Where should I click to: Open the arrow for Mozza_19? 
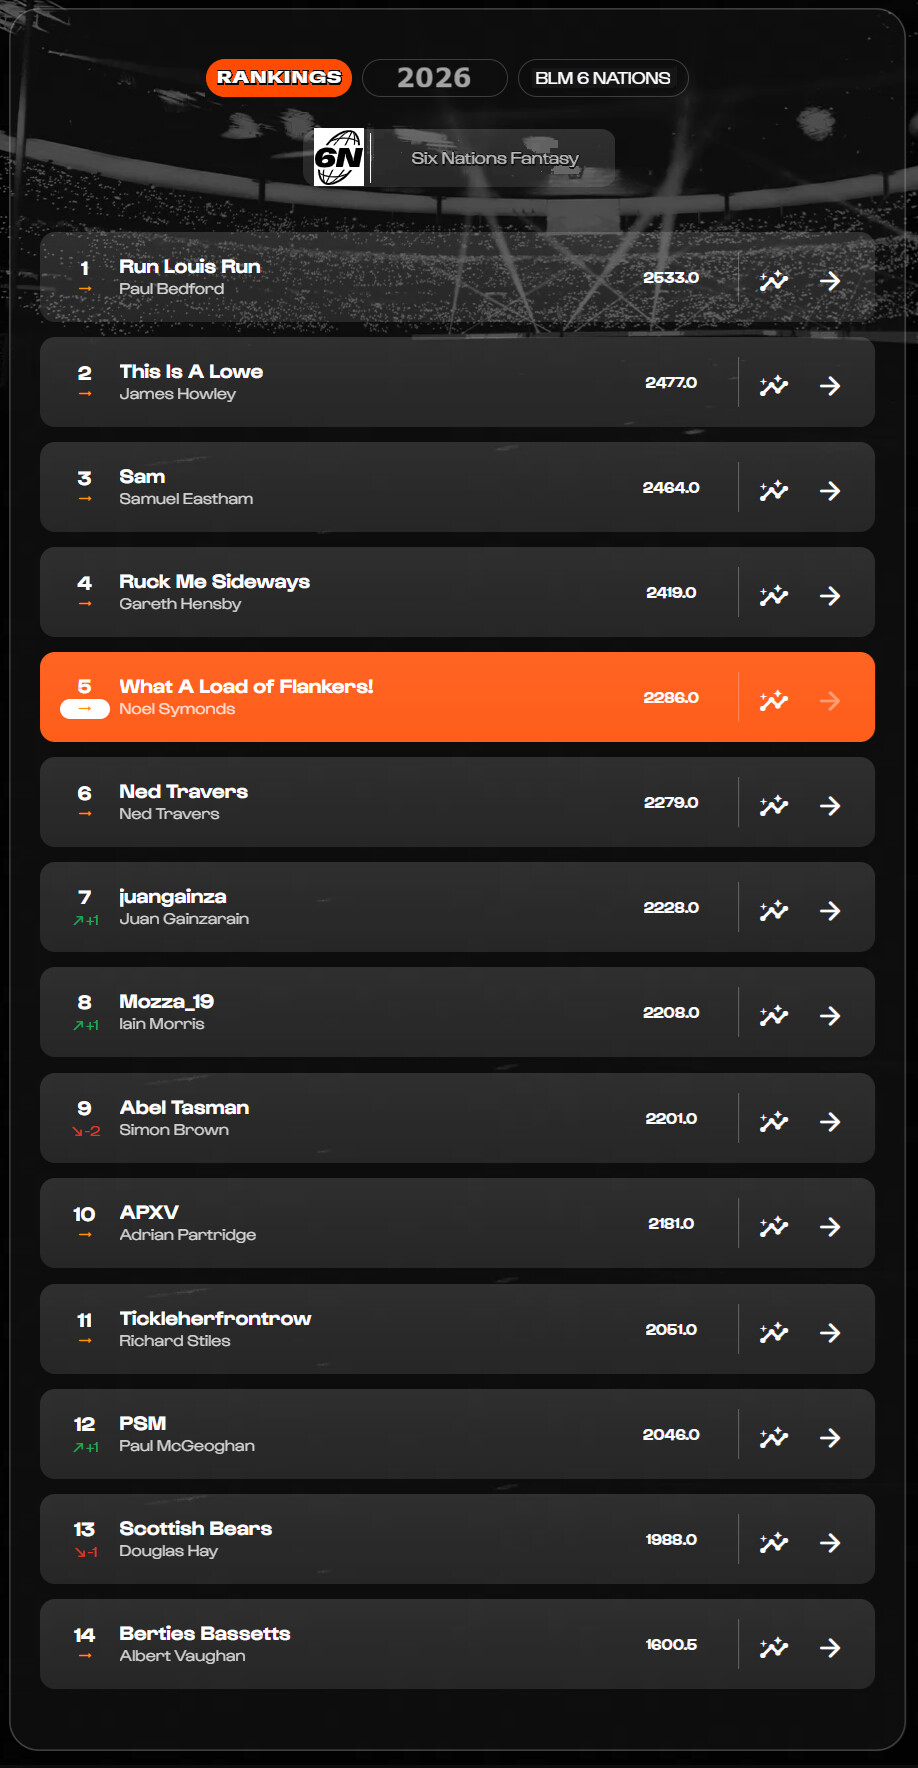point(830,1016)
